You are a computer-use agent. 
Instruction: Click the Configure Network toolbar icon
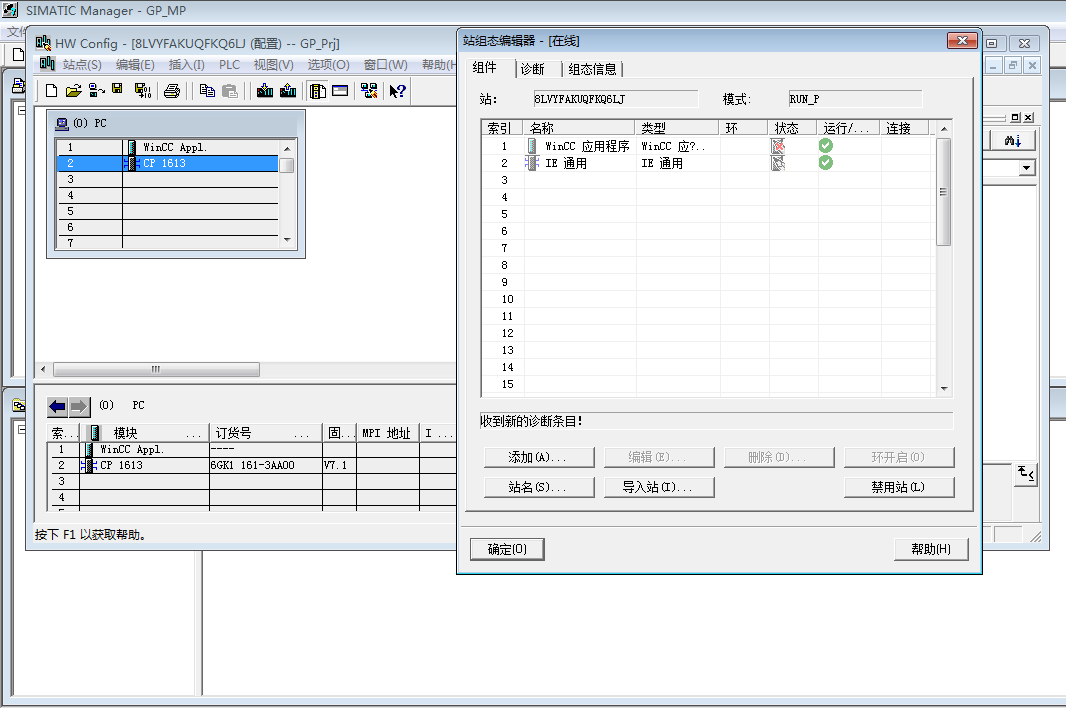click(369, 90)
